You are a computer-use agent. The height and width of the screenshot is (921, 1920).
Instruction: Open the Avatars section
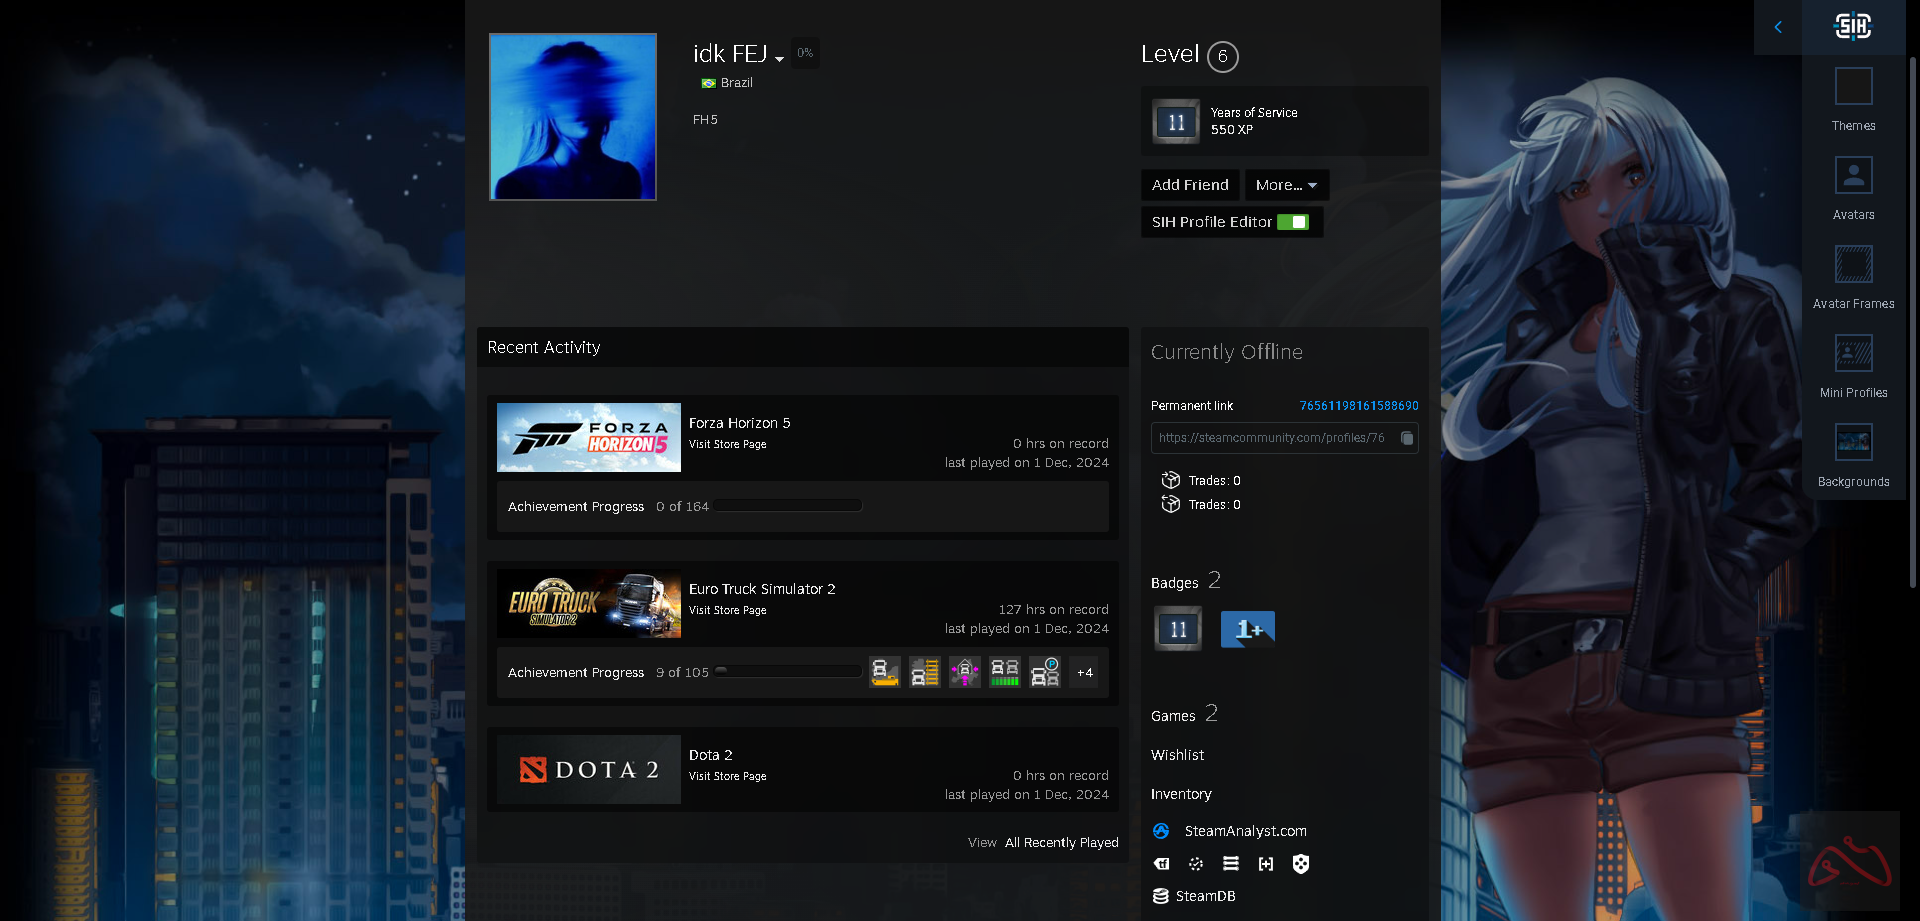(1853, 187)
